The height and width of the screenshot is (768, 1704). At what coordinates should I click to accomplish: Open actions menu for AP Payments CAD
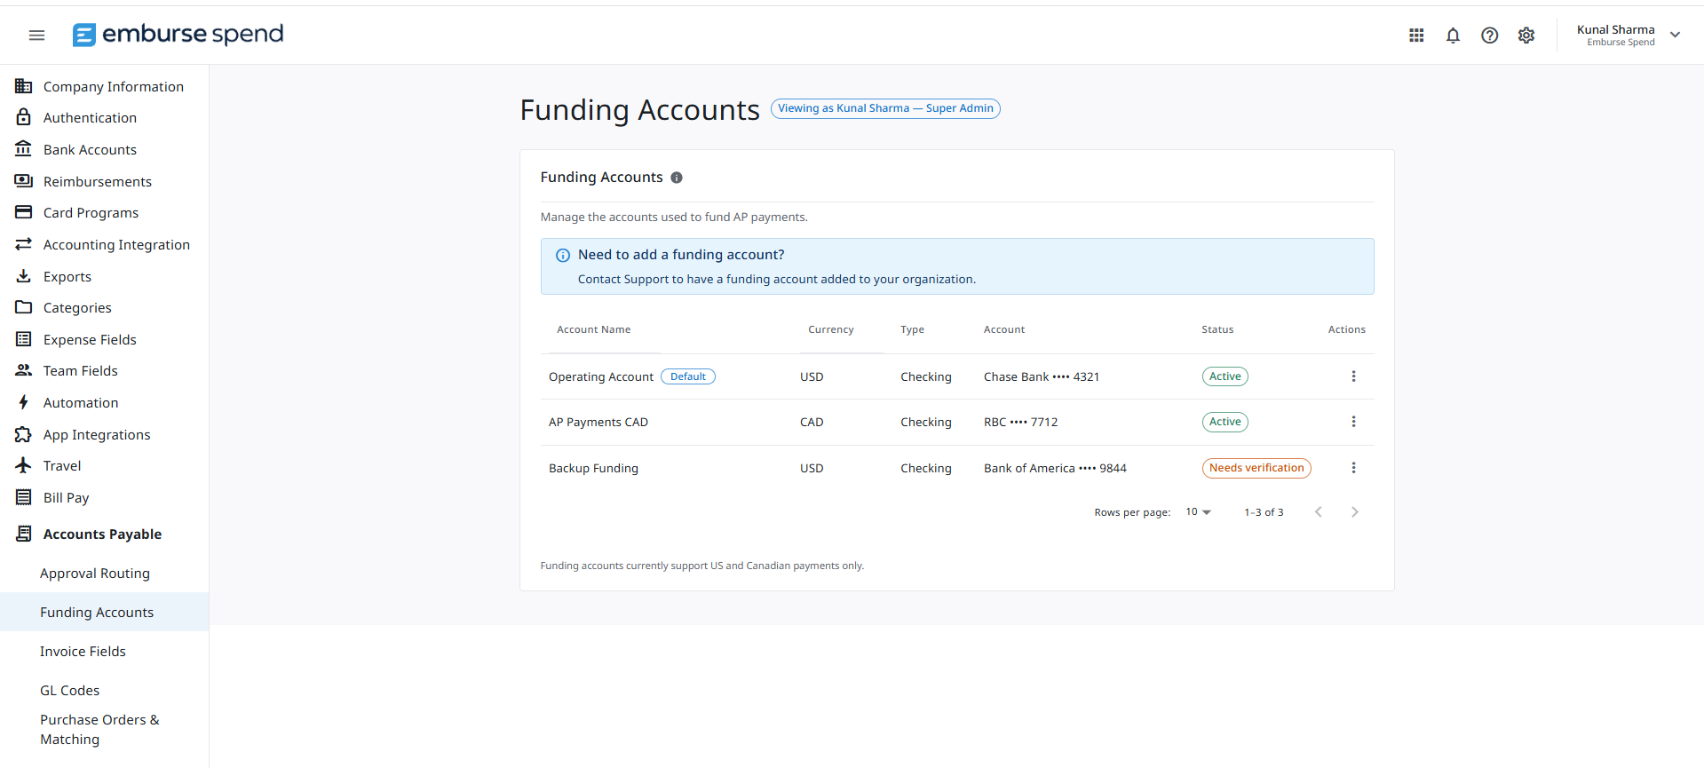coord(1353,422)
